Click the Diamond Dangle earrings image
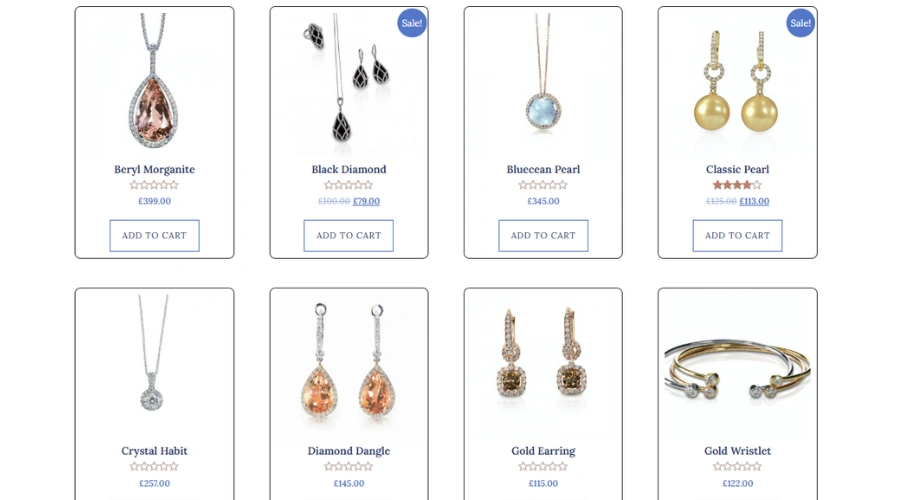900x500 pixels. click(x=349, y=364)
